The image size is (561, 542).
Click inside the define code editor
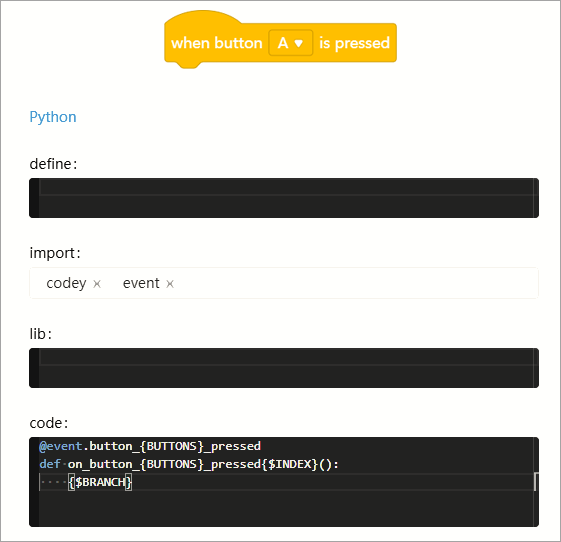pyautogui.click(x=284, y=198)
